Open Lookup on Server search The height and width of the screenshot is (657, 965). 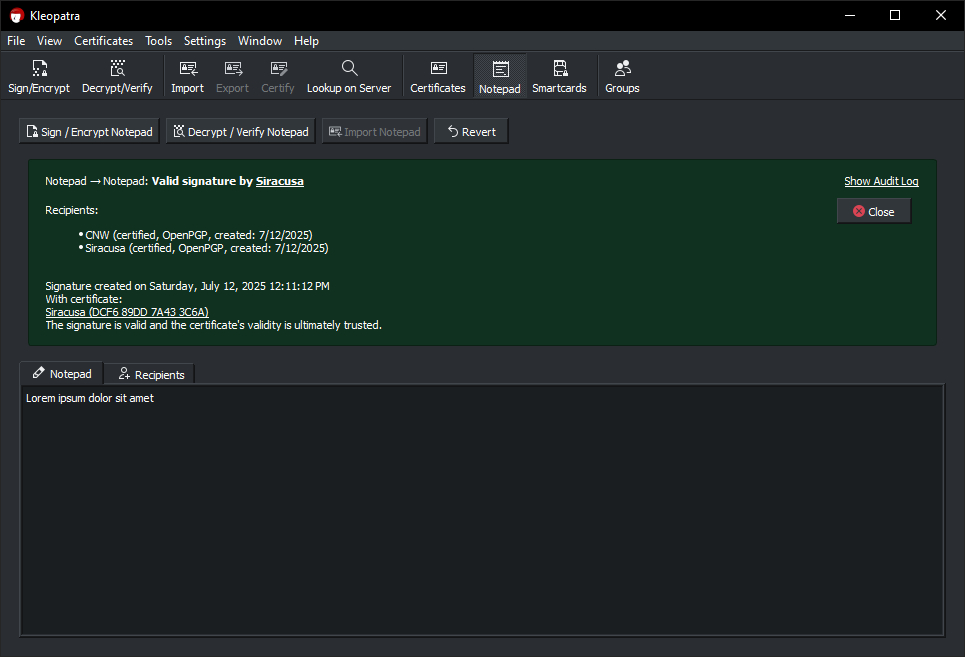click(x=349, y=76)
